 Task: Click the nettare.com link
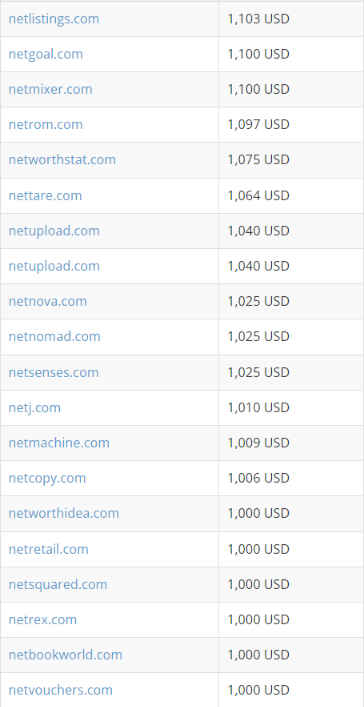click(x=45, y=196)
